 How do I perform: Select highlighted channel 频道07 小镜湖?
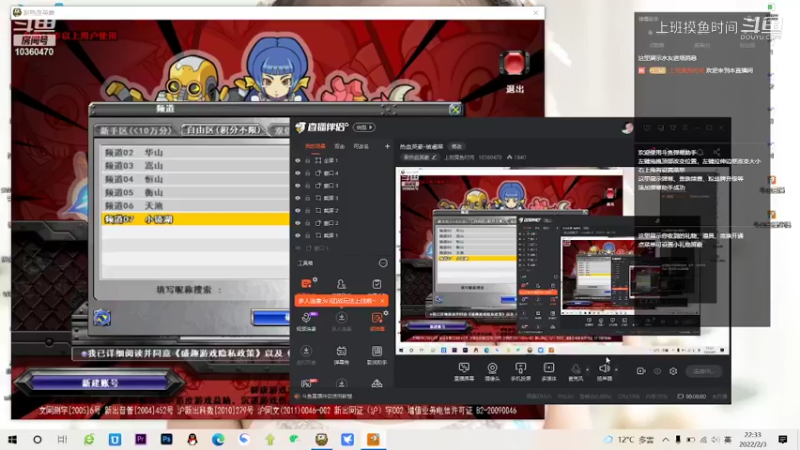tap(195, 219)
